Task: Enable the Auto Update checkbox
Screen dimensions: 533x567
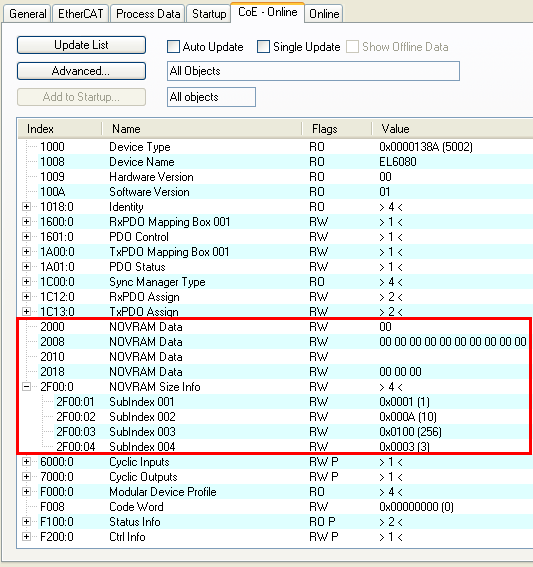Action: [173, 47]
